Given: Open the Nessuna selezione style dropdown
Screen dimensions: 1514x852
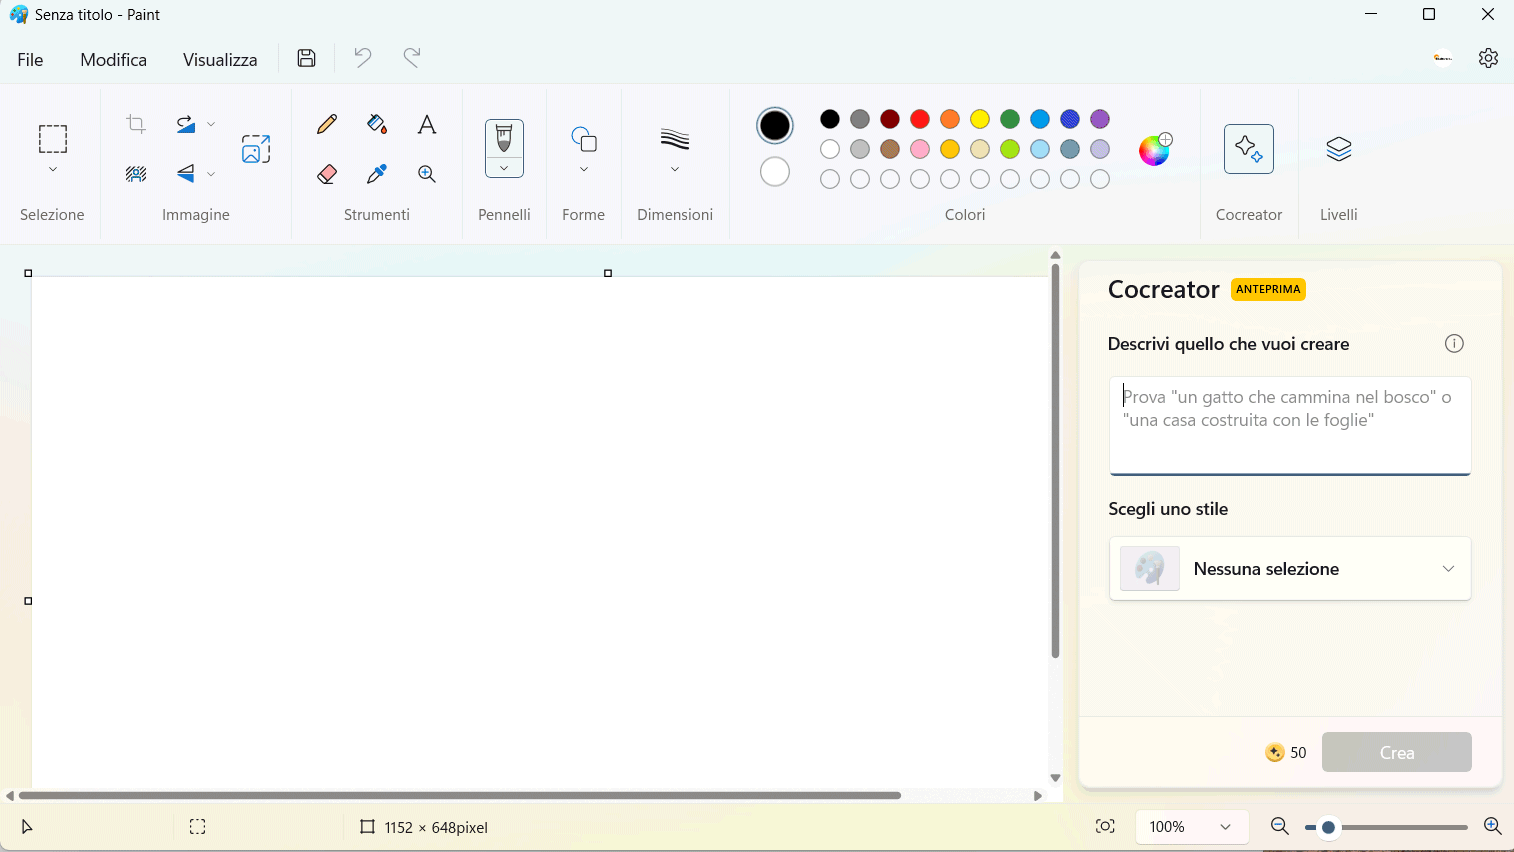Looking at the screenshot, I should (1290, 569).
